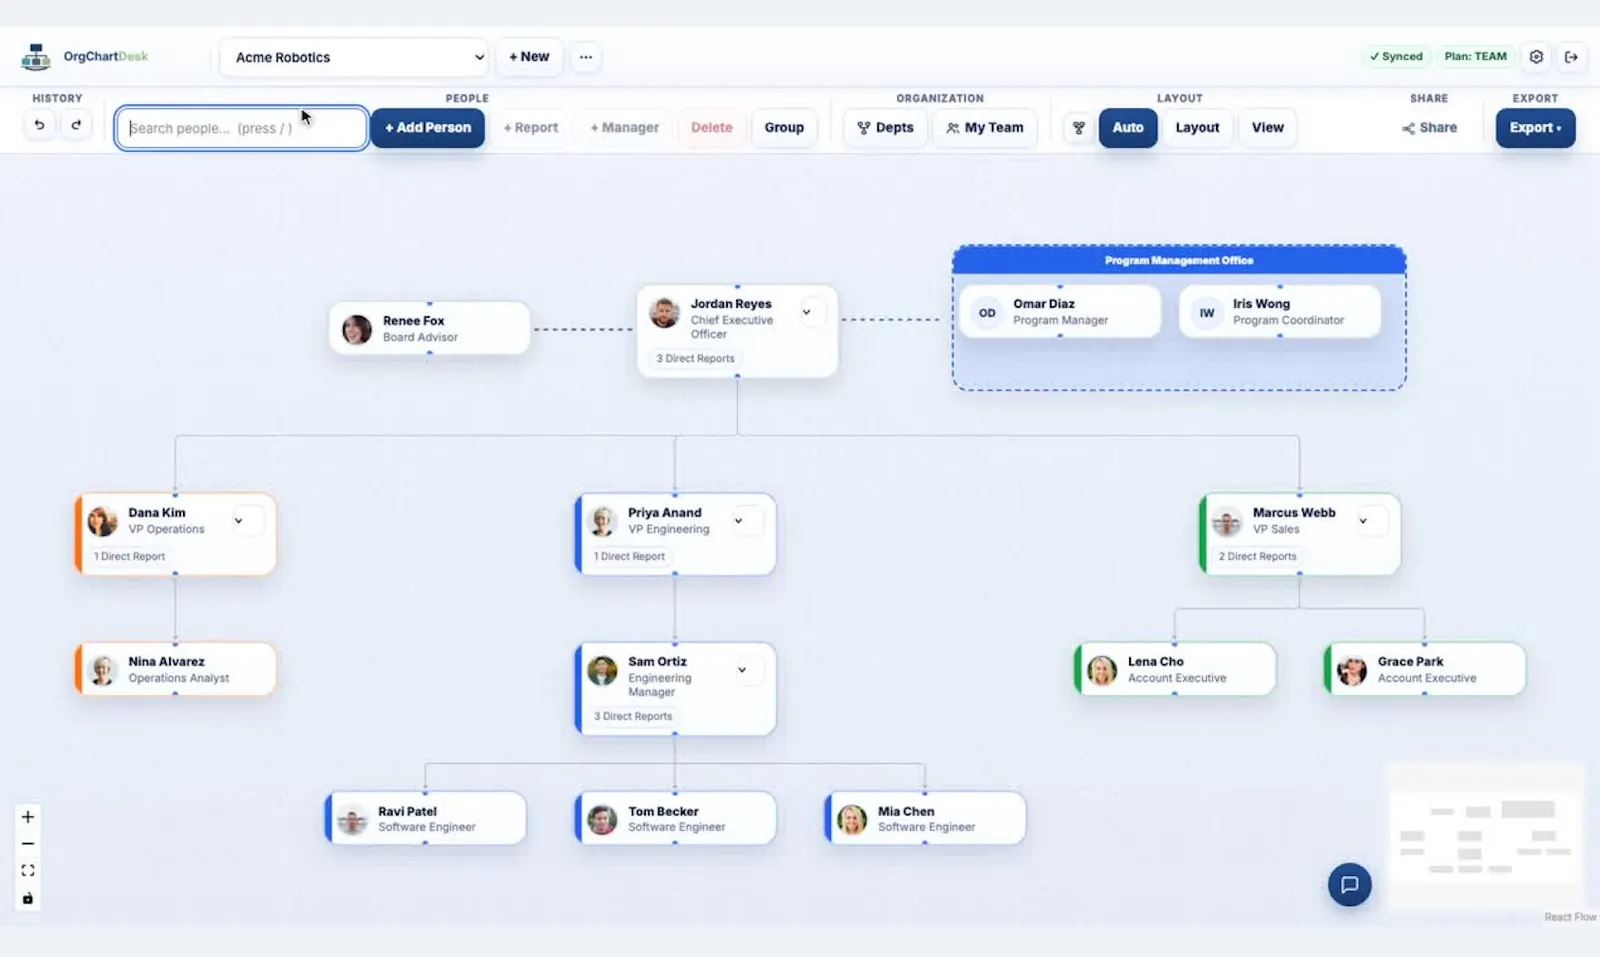Toggle Auto layout mode

pyautogui.click(x=1128, y=128)
